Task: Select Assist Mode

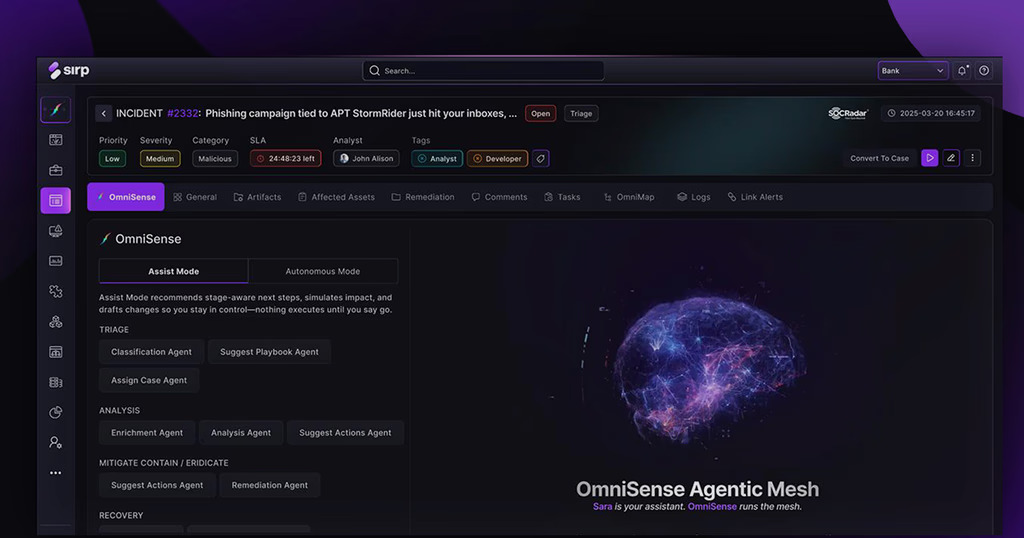Action: coord(174,271)
